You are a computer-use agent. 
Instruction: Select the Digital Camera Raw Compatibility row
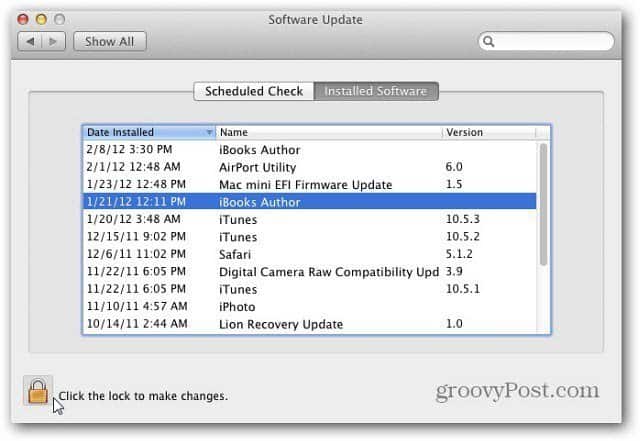click(309, 272)
